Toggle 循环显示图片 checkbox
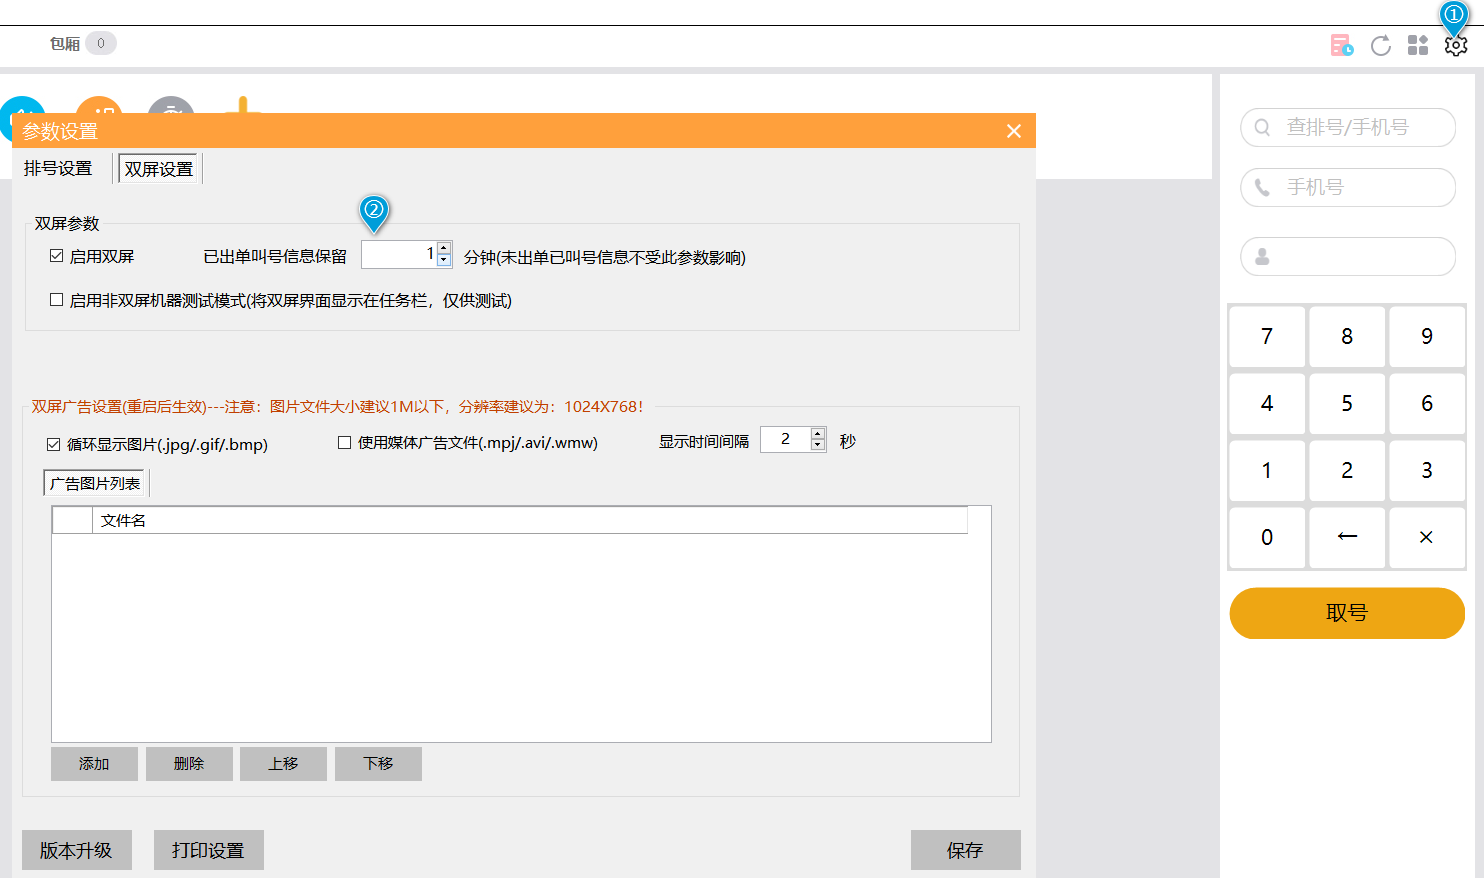1484x878 pixels. point(54,444)
